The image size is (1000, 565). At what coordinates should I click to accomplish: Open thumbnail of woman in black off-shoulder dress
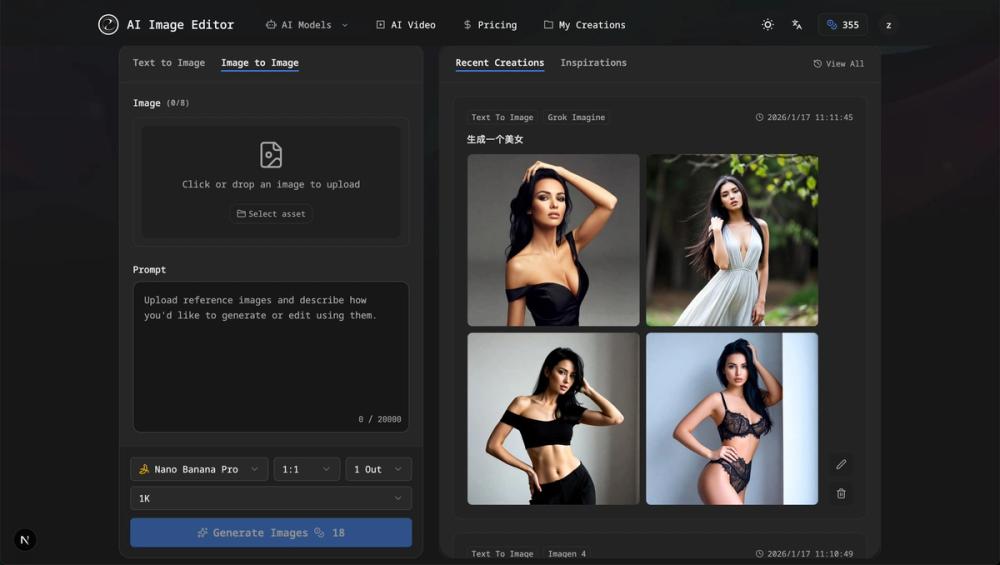pos(553,240)
